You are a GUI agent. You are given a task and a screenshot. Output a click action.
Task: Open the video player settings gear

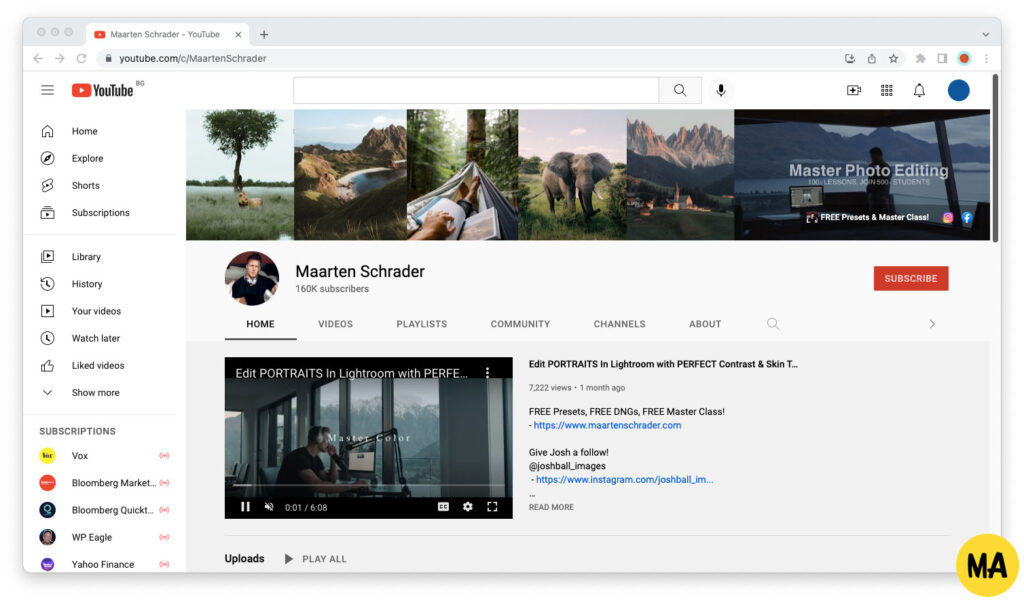[468, 507]
